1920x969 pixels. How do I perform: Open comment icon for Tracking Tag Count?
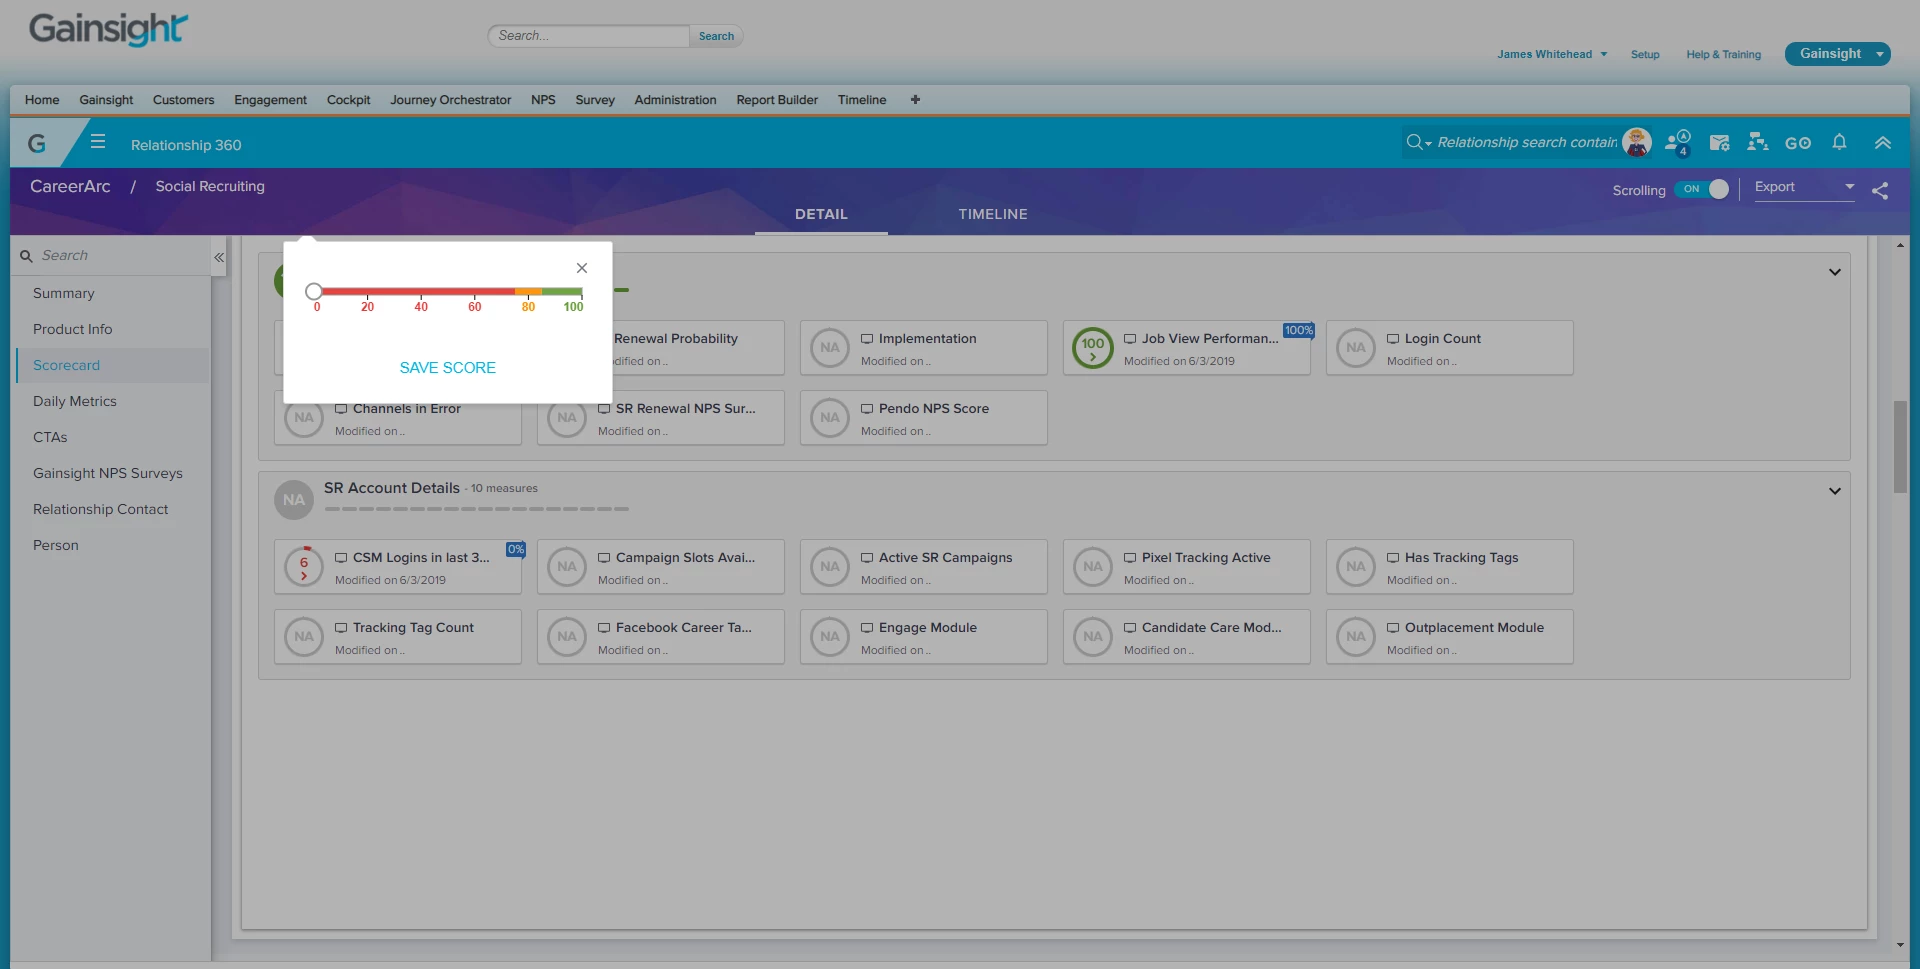coord(341,628)
